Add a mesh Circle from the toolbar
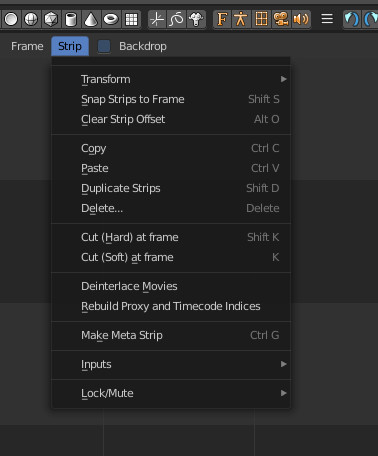The image size is (378, 456). pos(11,19)
